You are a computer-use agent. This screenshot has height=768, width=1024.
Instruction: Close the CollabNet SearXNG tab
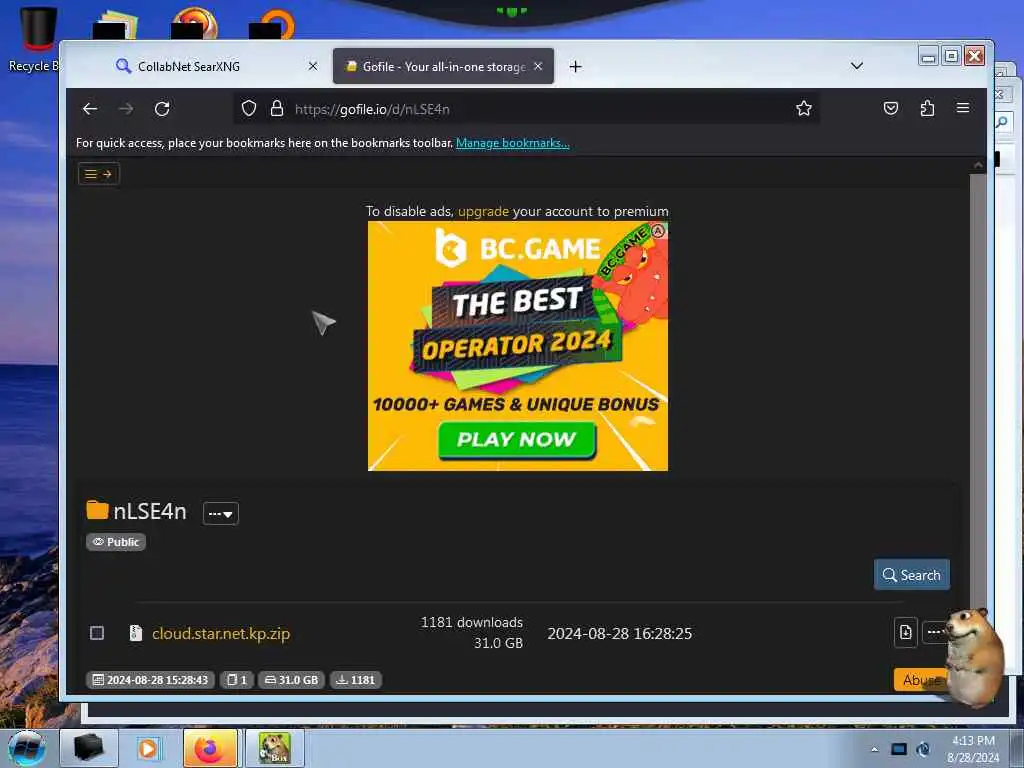click(313, 66)
